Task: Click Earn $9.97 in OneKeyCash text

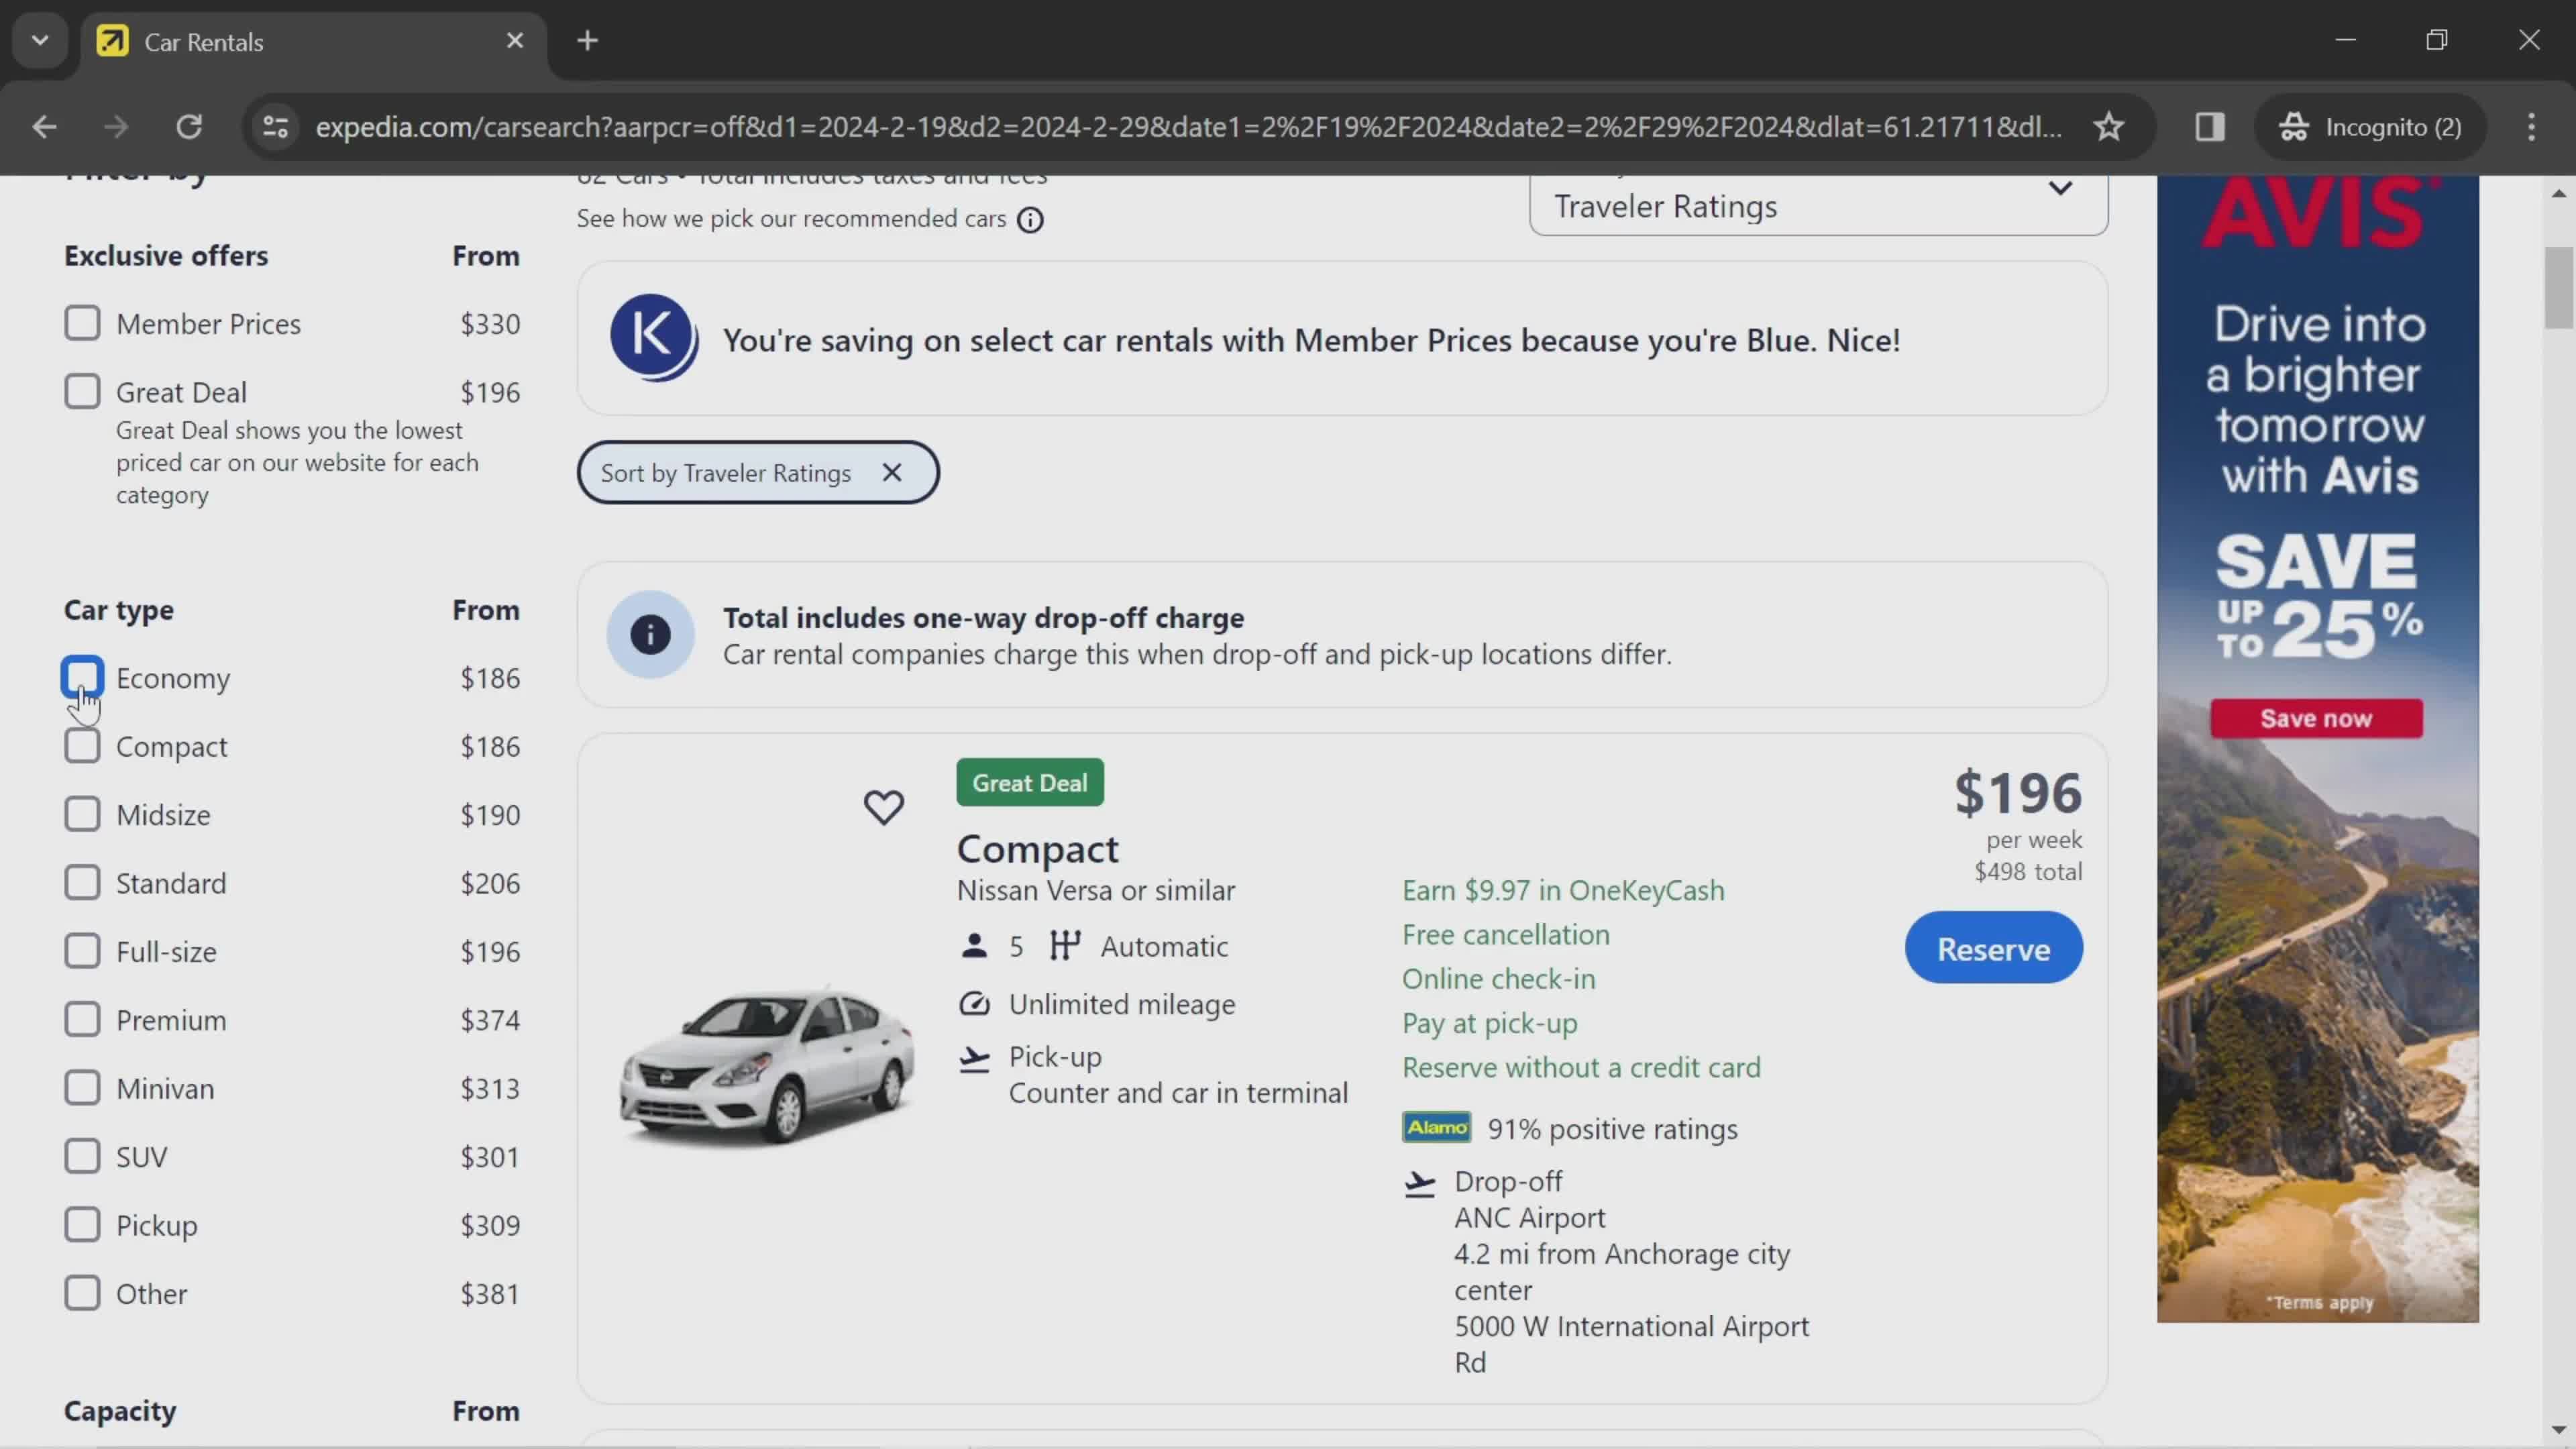Action: (x=1563, y=890)
